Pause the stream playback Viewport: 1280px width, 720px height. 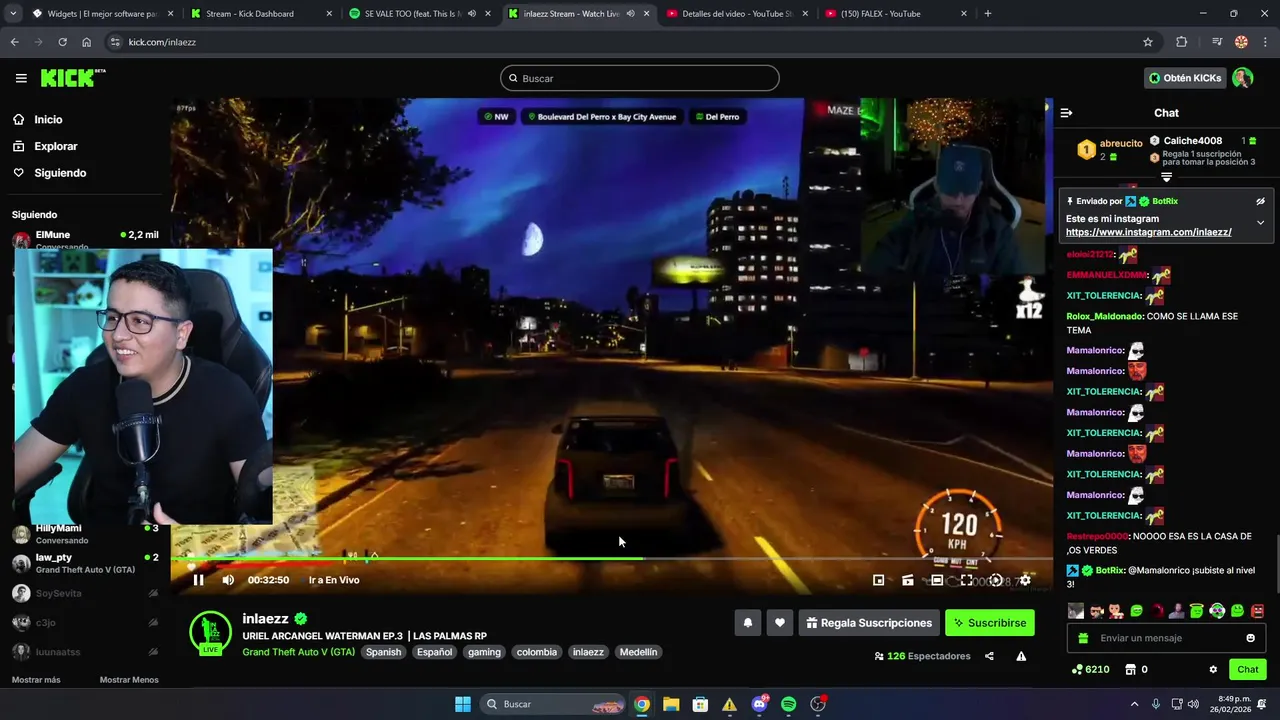pyautogui.click(x=198, y=580)
